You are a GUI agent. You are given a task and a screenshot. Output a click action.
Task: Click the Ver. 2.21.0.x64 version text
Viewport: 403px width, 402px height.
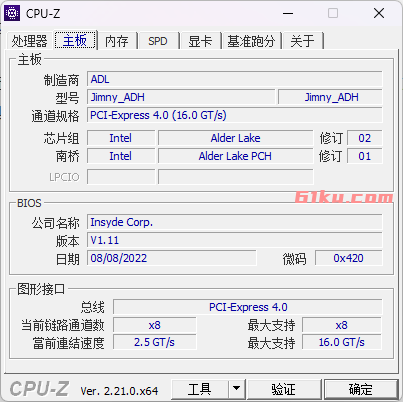coord(119,391)
